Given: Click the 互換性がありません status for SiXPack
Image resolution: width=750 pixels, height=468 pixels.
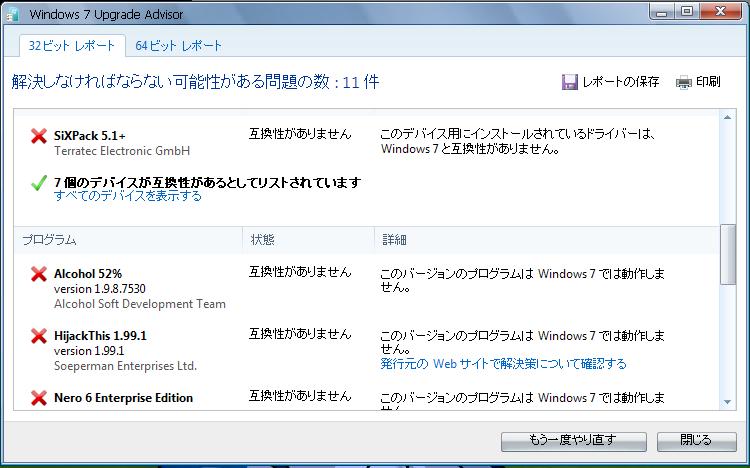Looking at the screenshot, I should 300,134.
